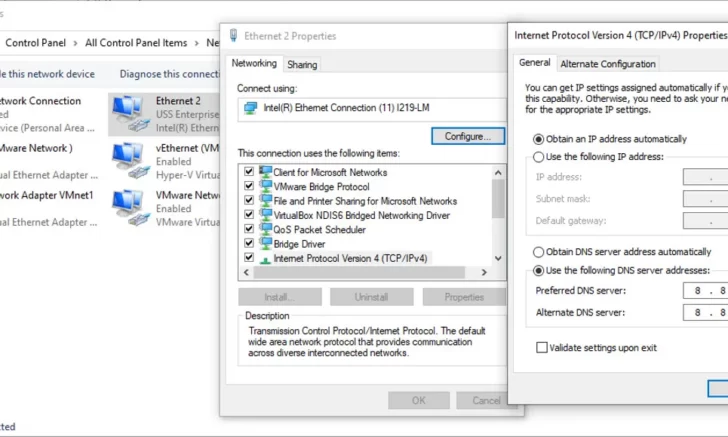Select QoS Packet Scheduler row text
Screen dimensions: 728x437
(319, 229)
